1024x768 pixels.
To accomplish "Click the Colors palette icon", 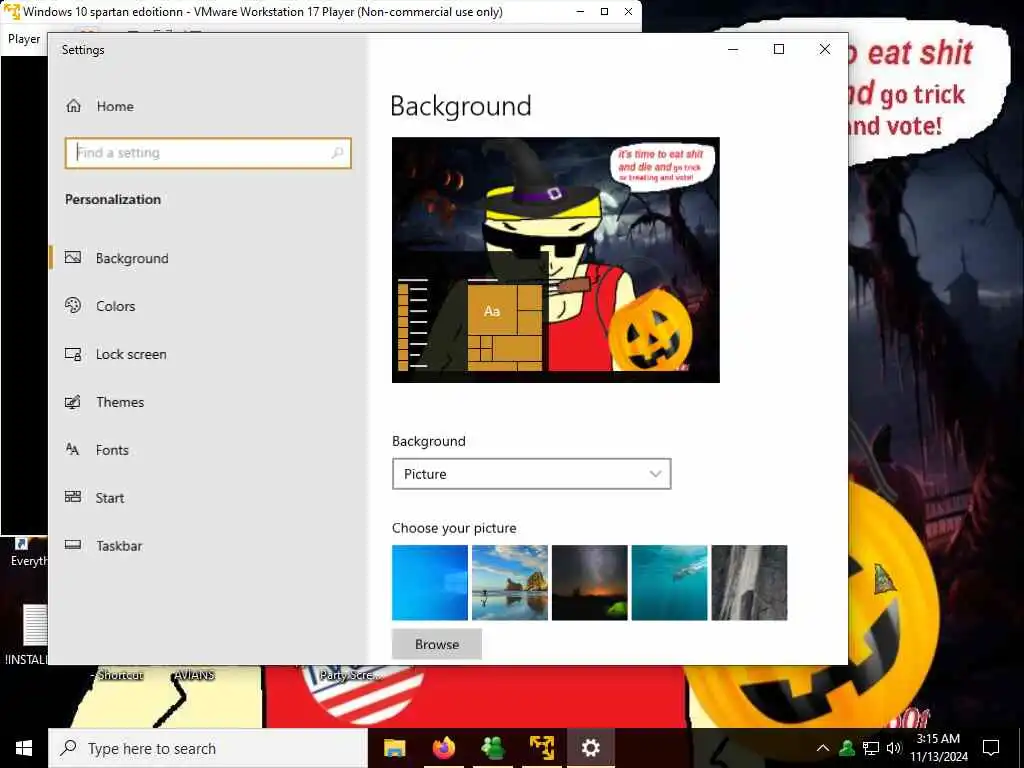I will coord(73,305).
